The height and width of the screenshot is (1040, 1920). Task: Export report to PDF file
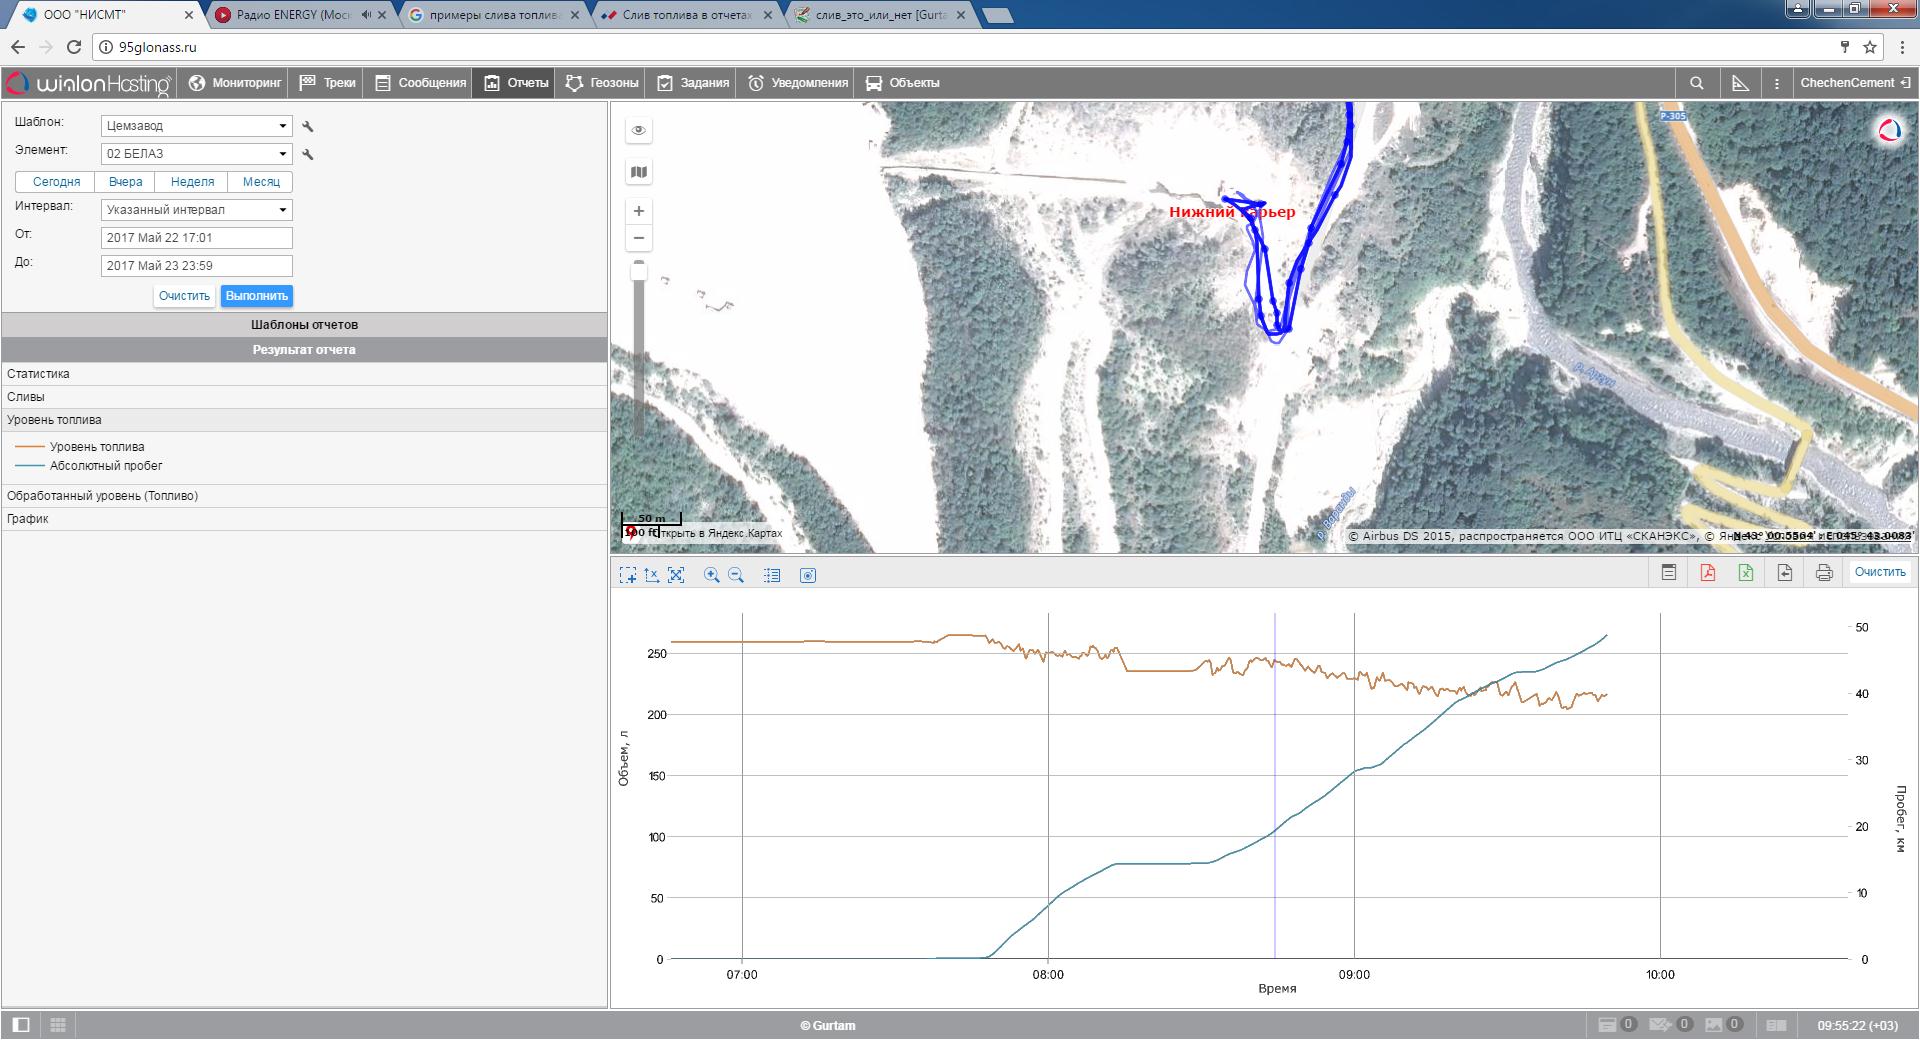1707,573
